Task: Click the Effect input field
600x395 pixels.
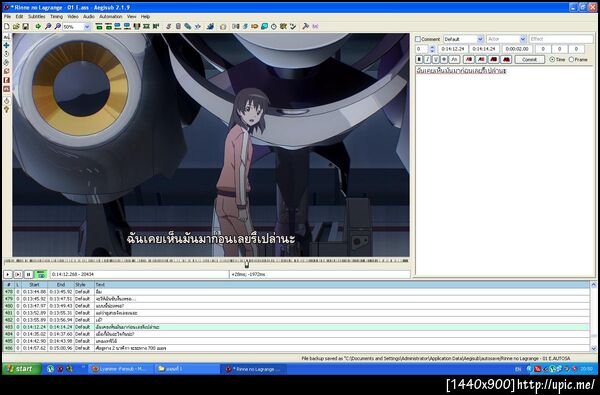Action: point(561,39)
